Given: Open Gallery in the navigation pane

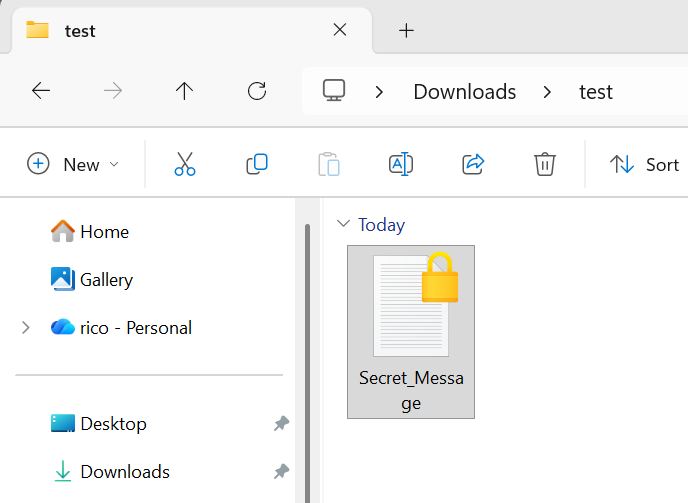Looking at the screenshot, I should [91, 280].
